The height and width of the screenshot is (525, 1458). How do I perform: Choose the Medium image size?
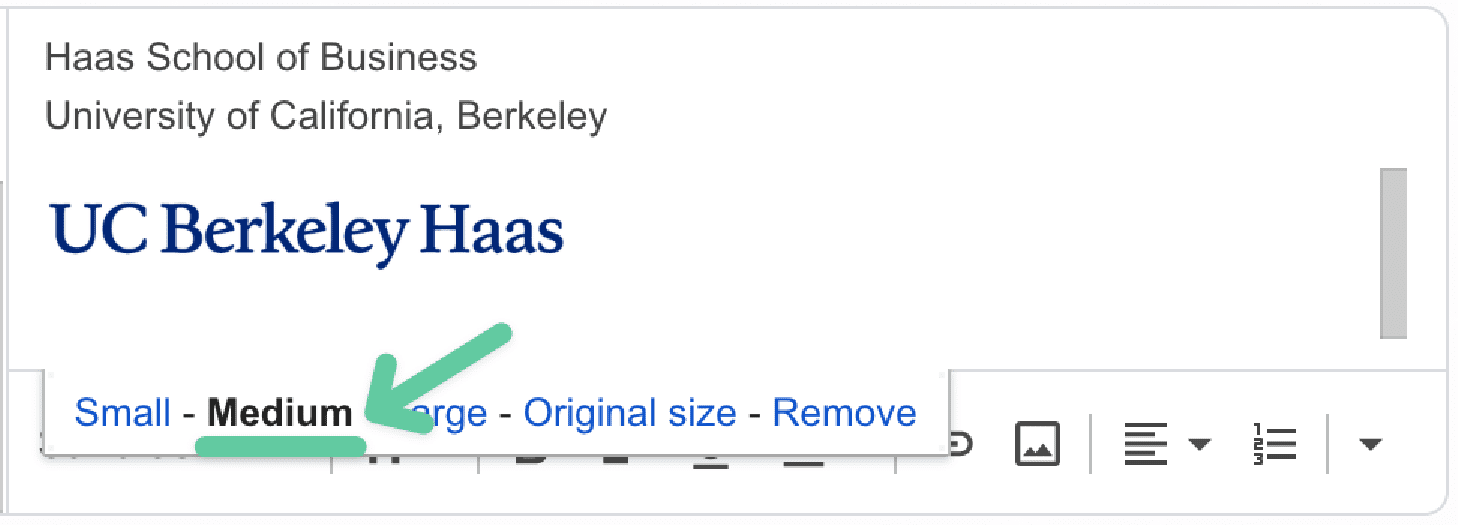coord(279,413)
